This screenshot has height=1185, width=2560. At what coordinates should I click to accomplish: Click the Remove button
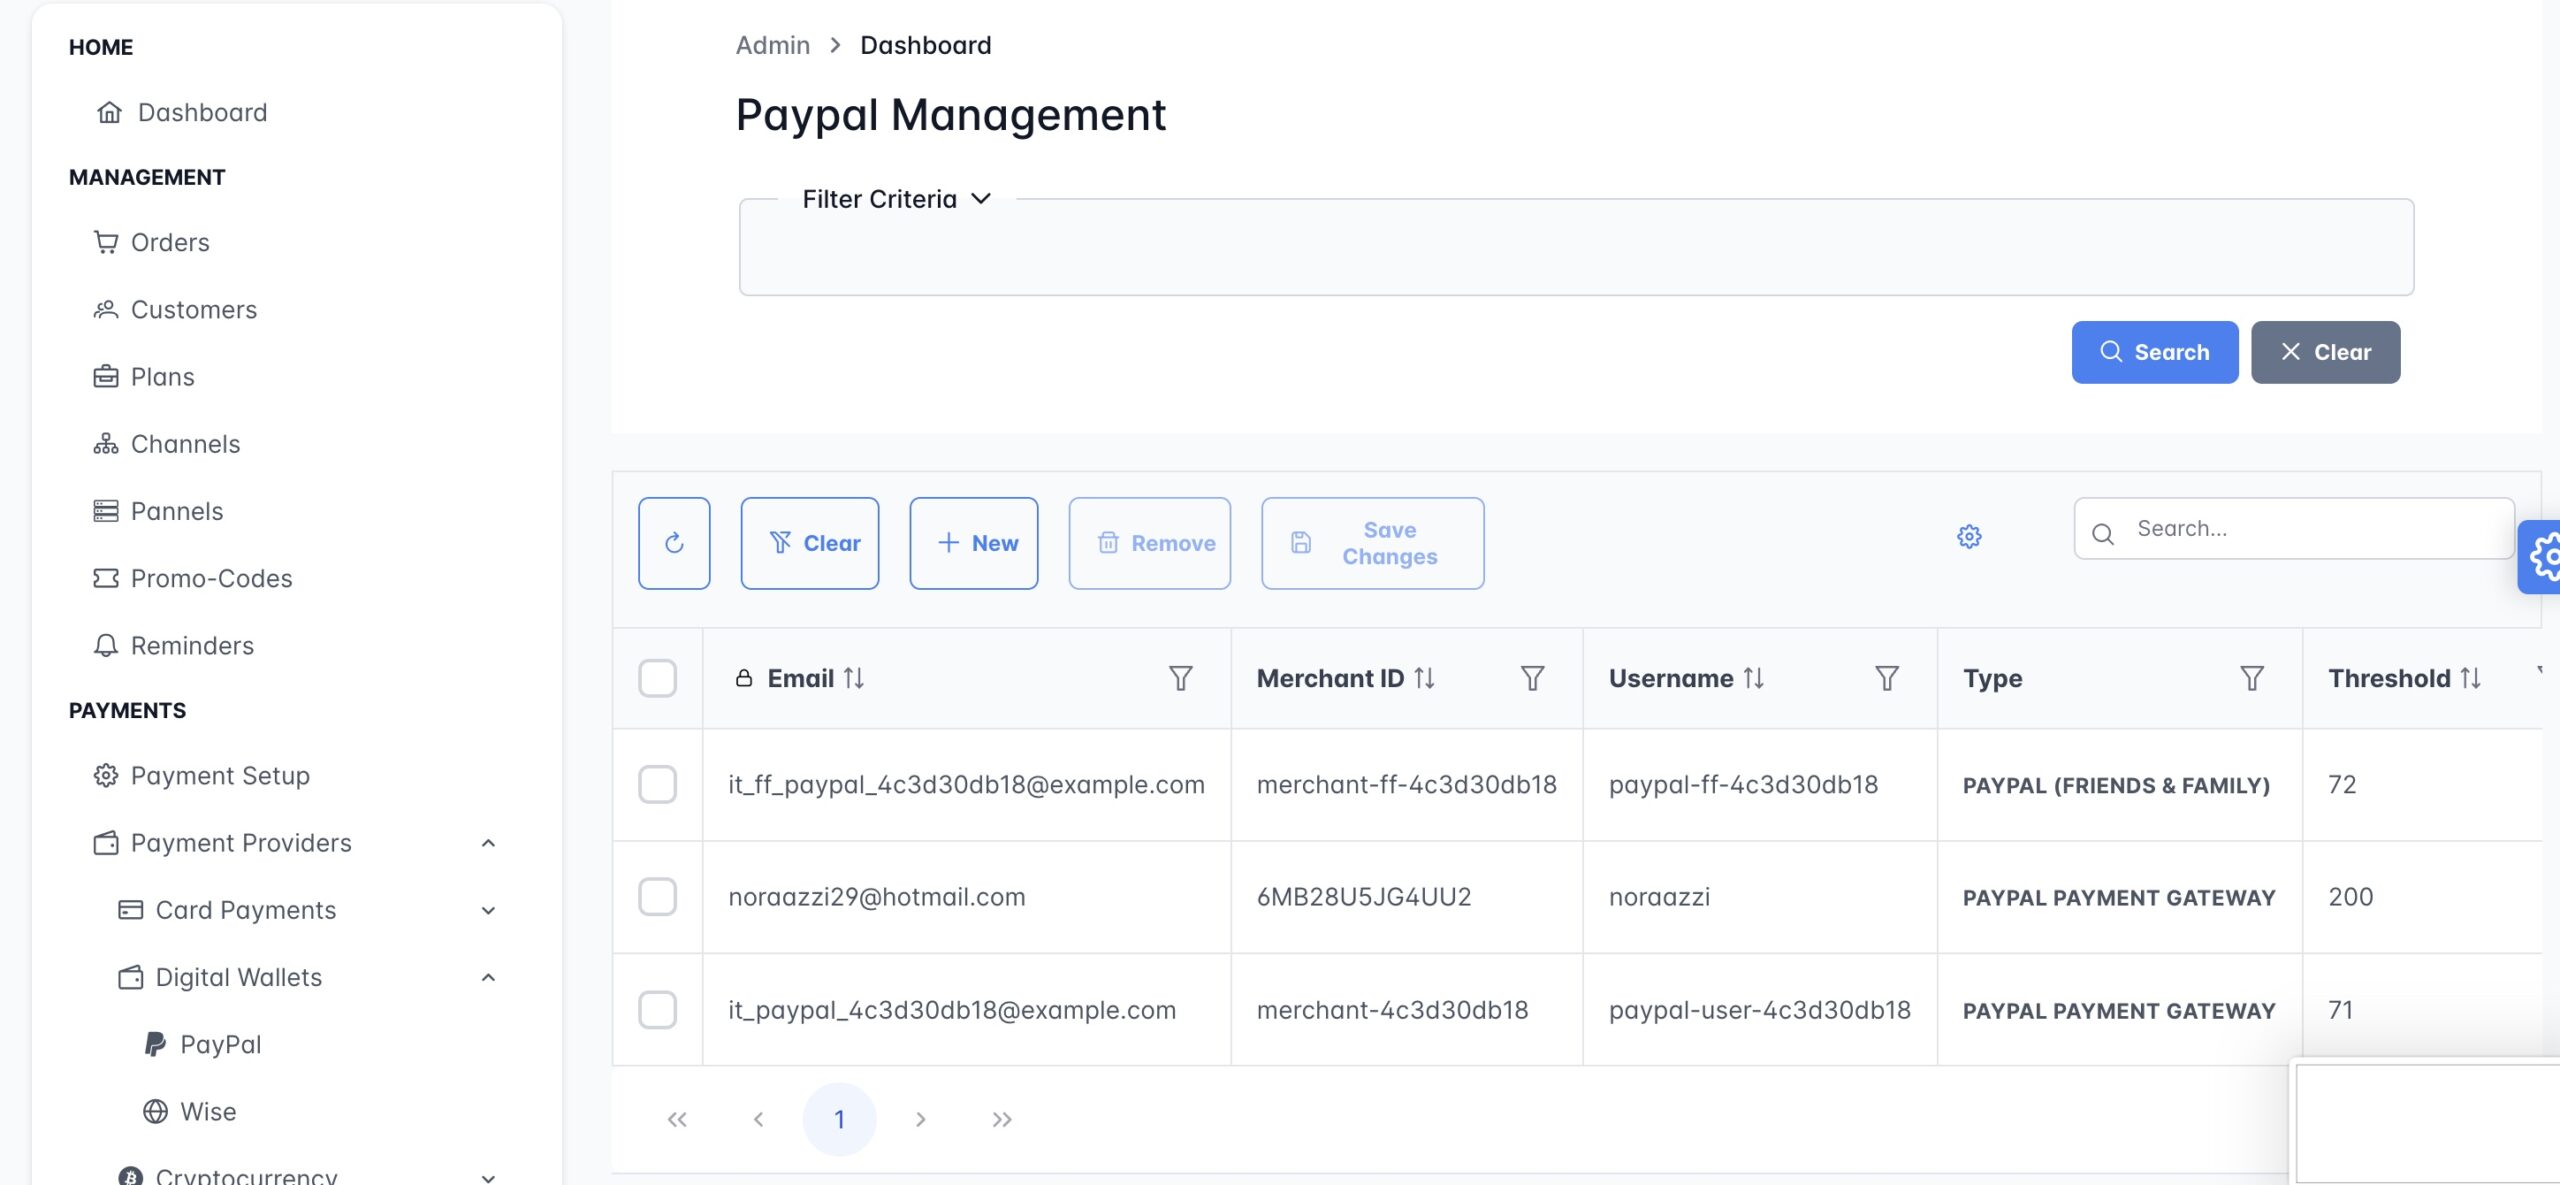(x=1150, y=543)
